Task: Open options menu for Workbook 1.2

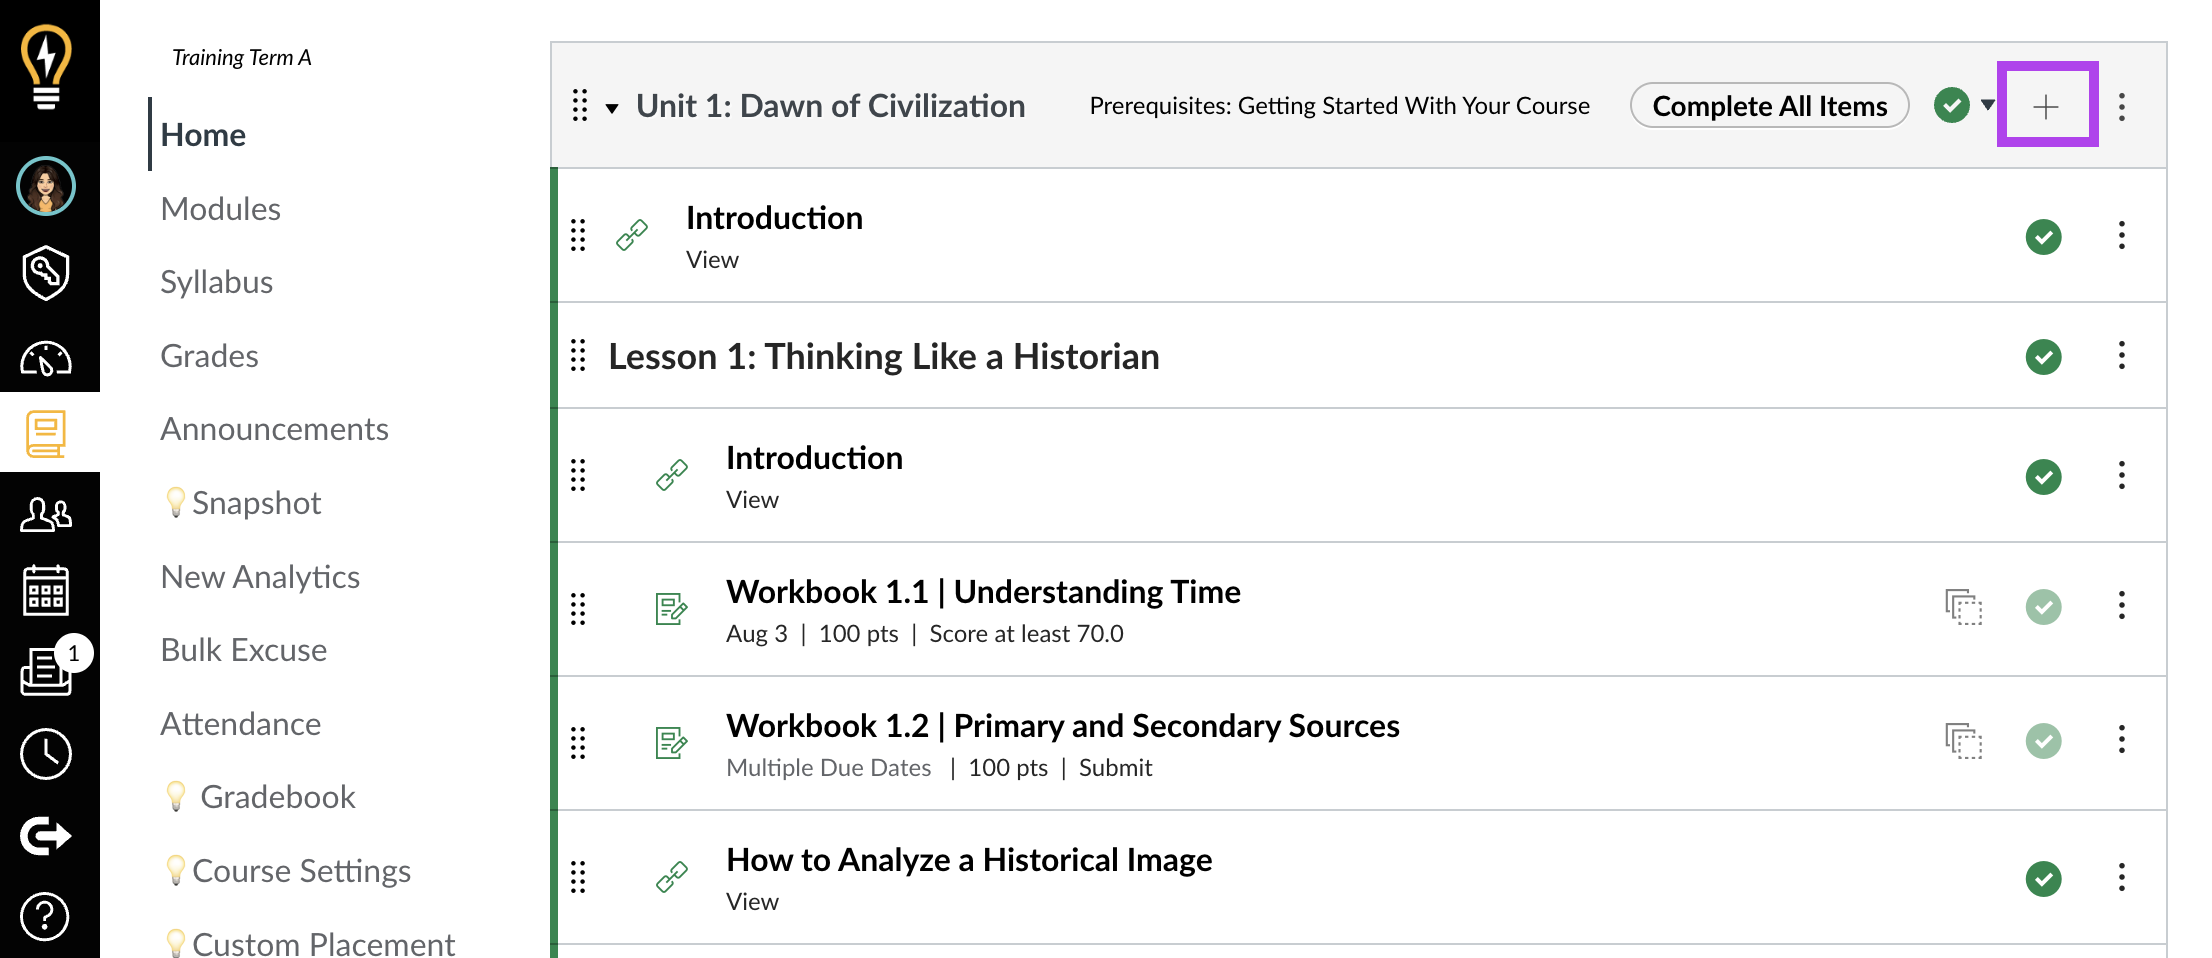Action: [2122, 740]
